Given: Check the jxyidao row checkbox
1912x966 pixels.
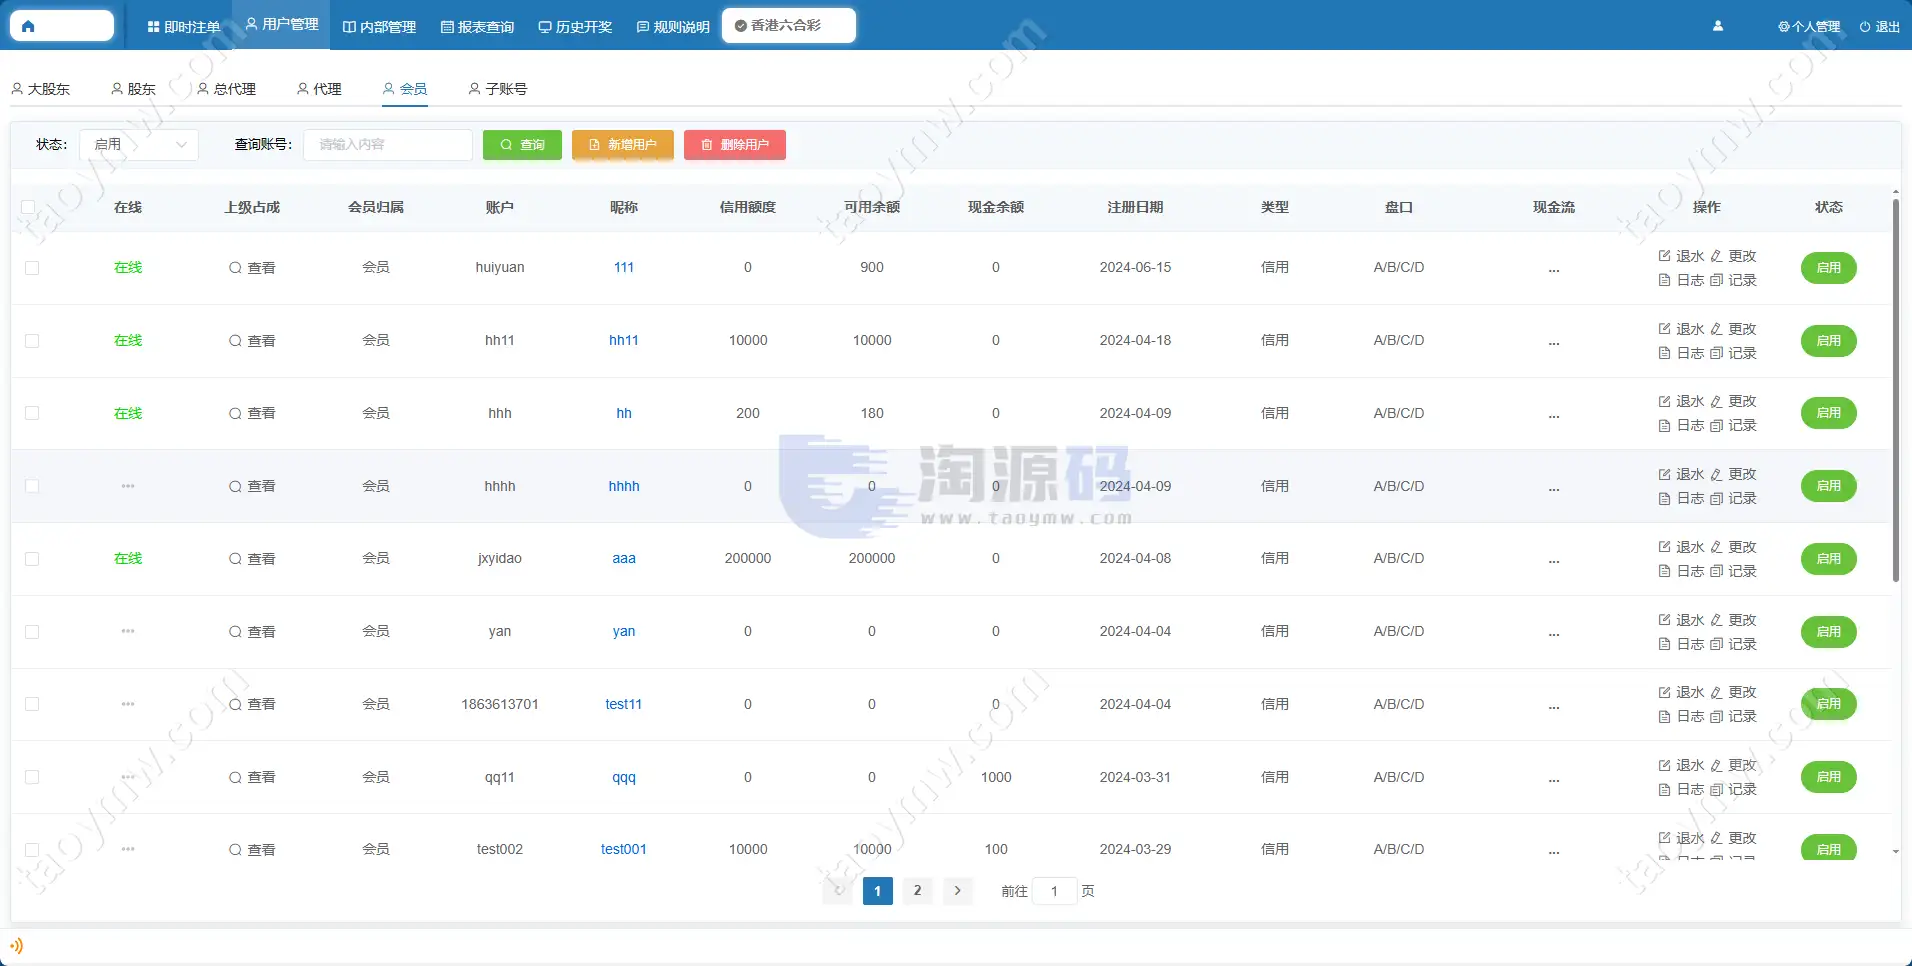Looking at the screenshot, I should (32, 559).
